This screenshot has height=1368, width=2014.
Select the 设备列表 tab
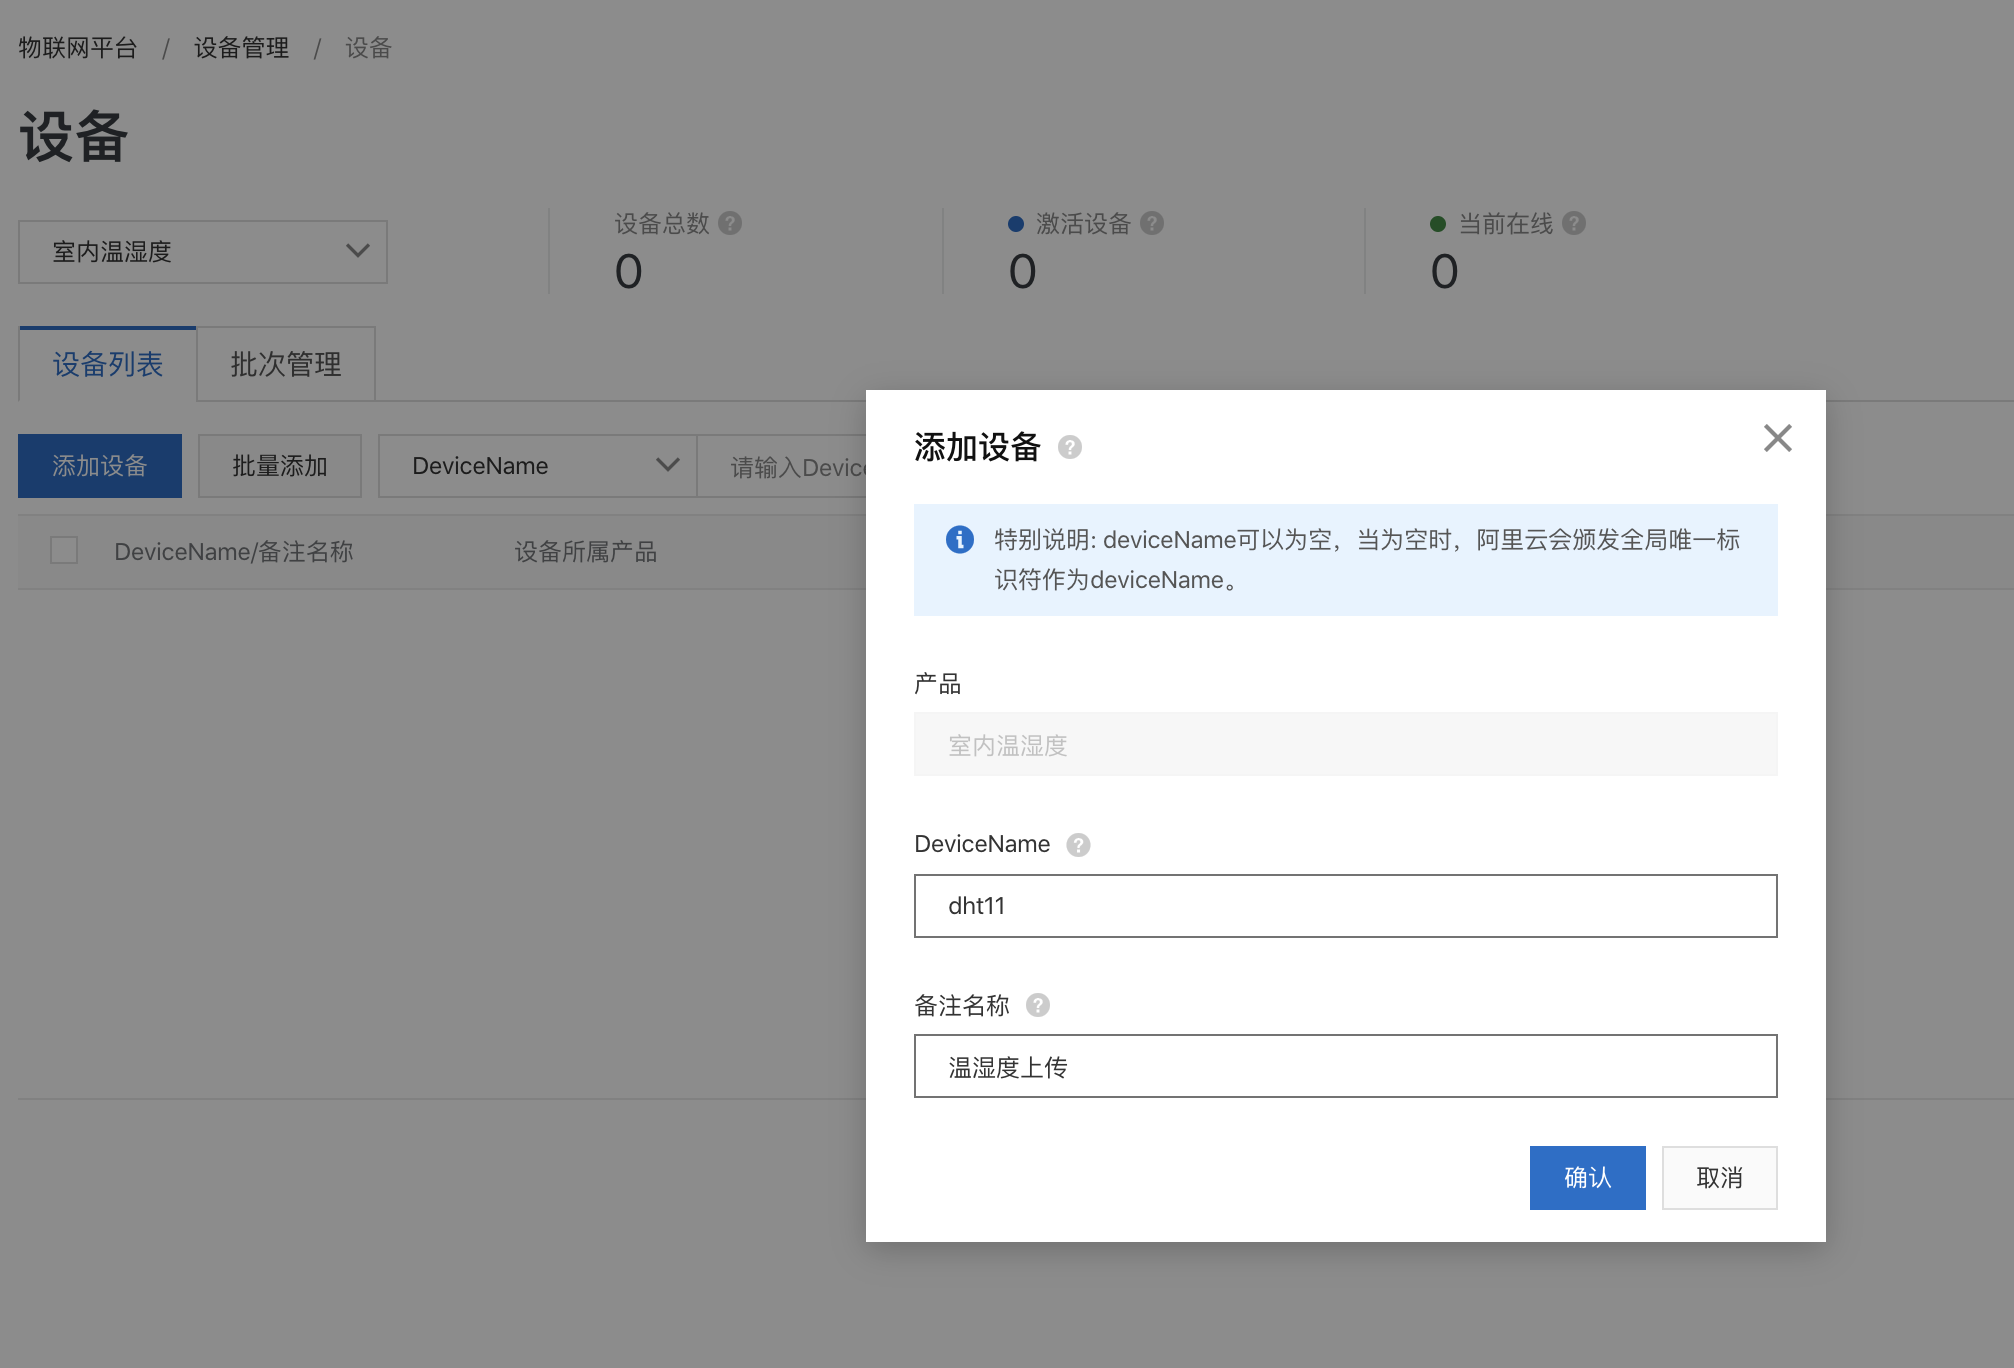click(107, 364)
